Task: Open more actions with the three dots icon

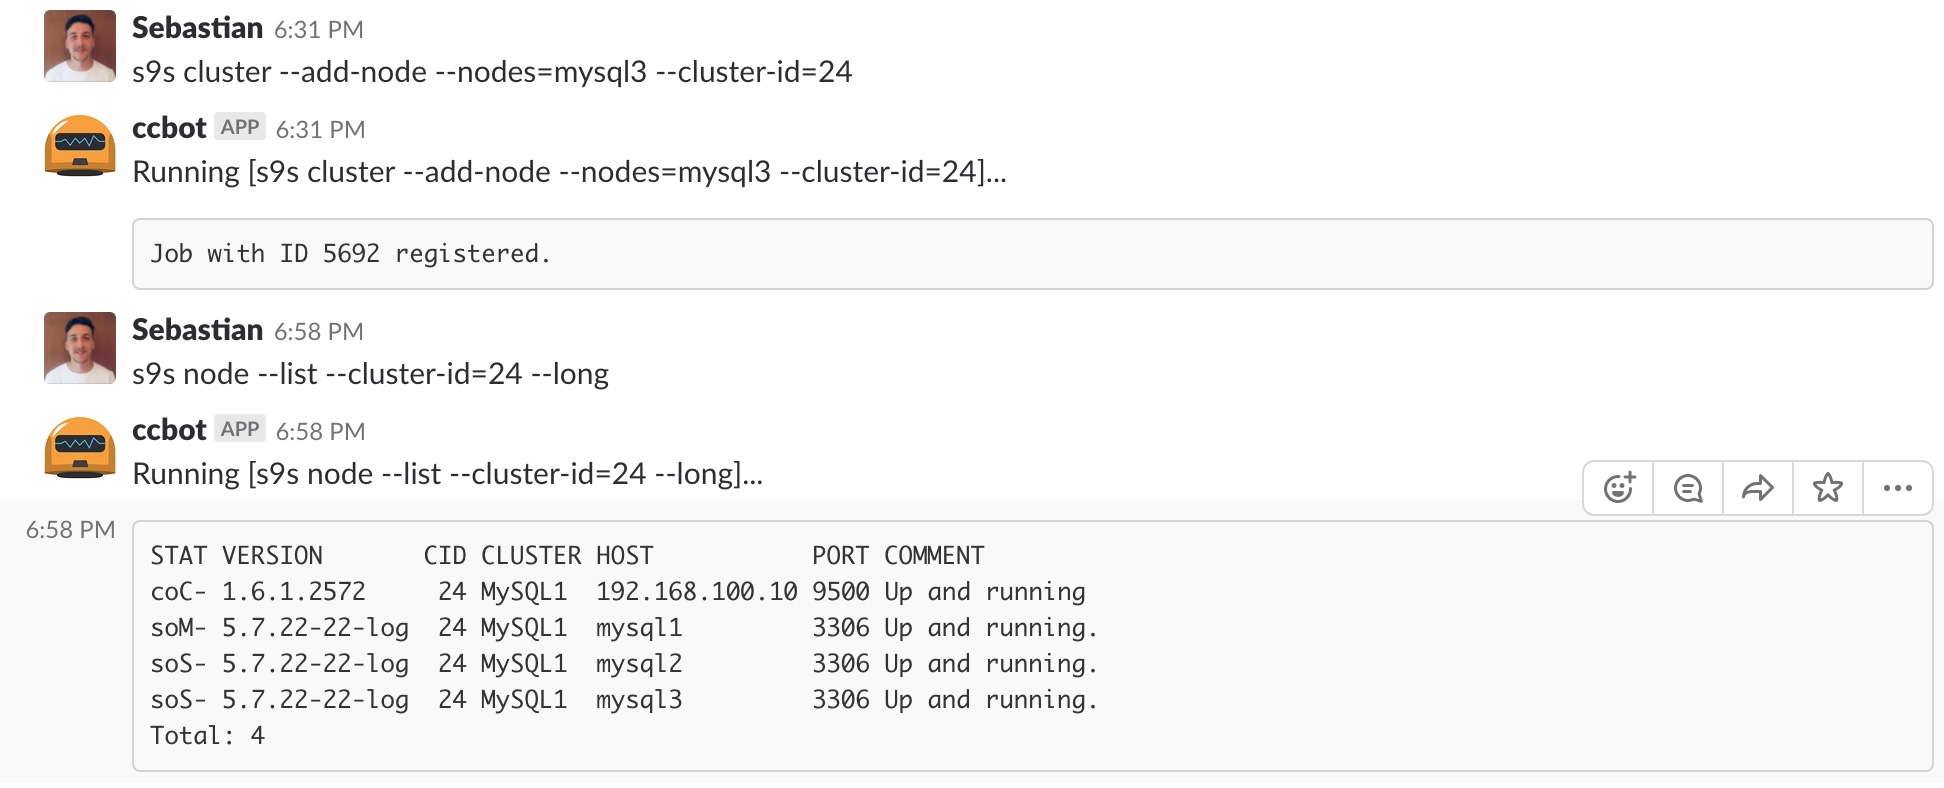Action: click(x=1897, y=488)
